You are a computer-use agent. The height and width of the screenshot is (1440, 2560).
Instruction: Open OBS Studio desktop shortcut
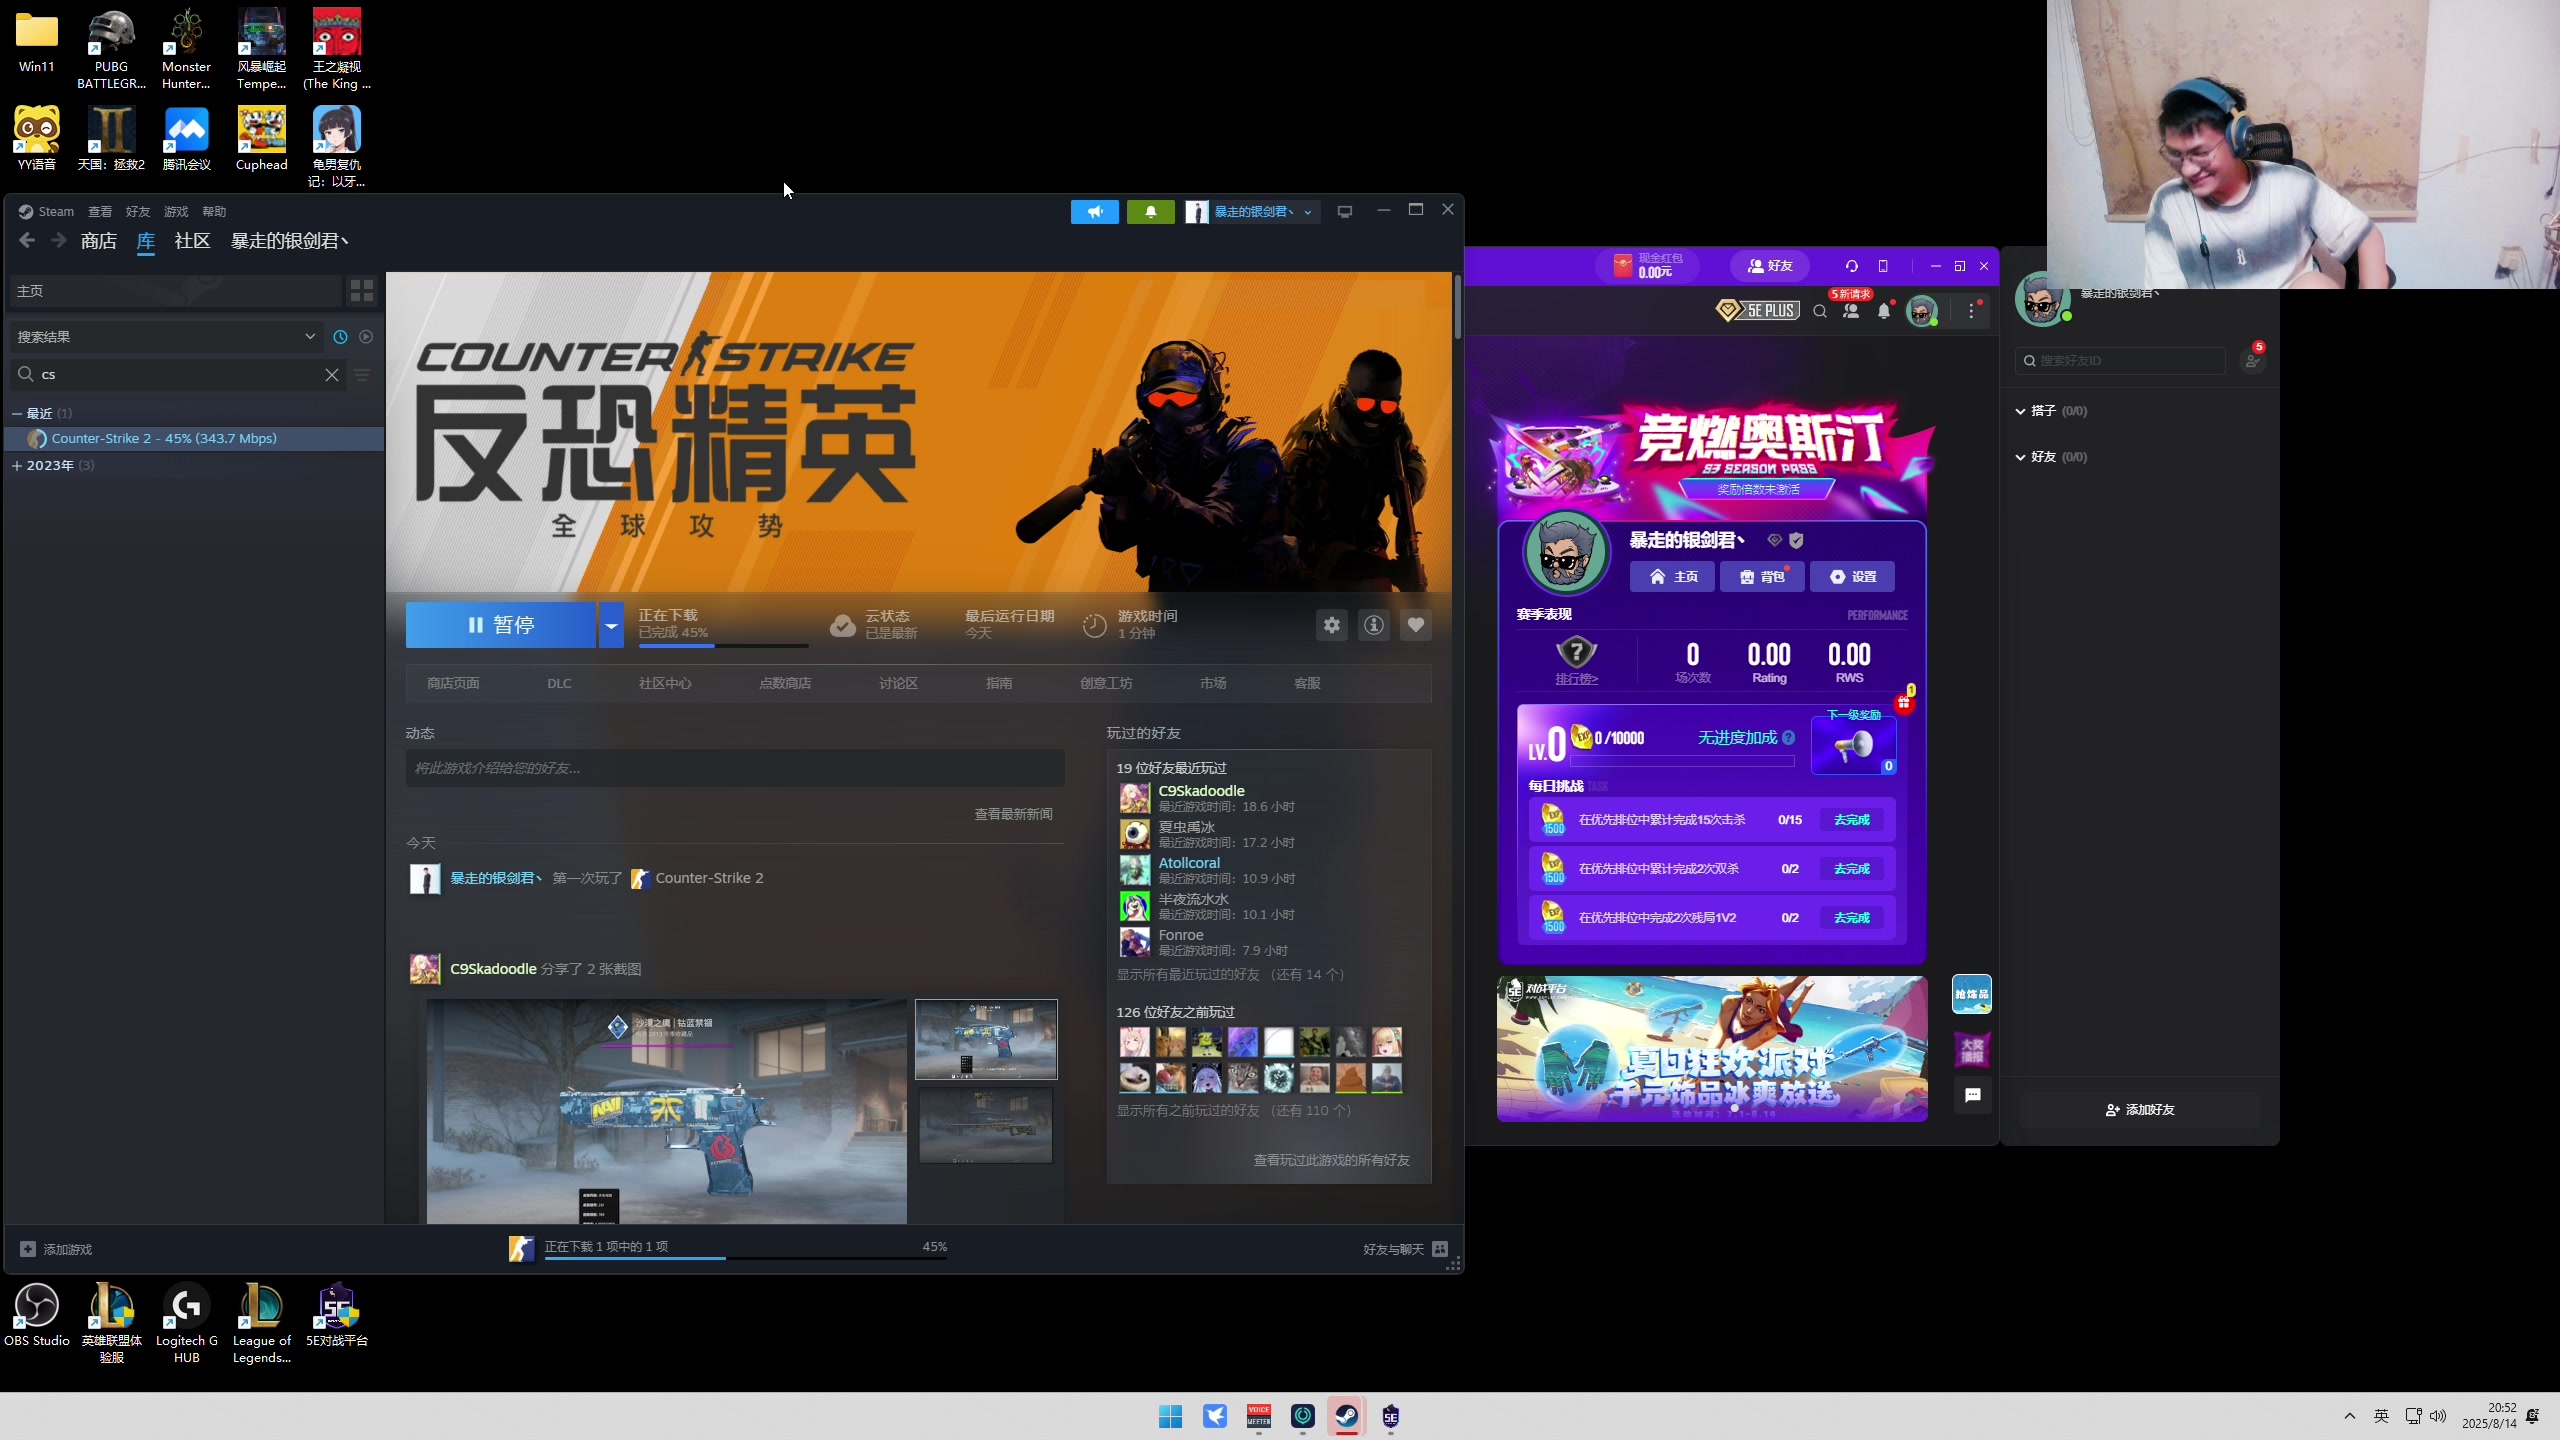37,1315
